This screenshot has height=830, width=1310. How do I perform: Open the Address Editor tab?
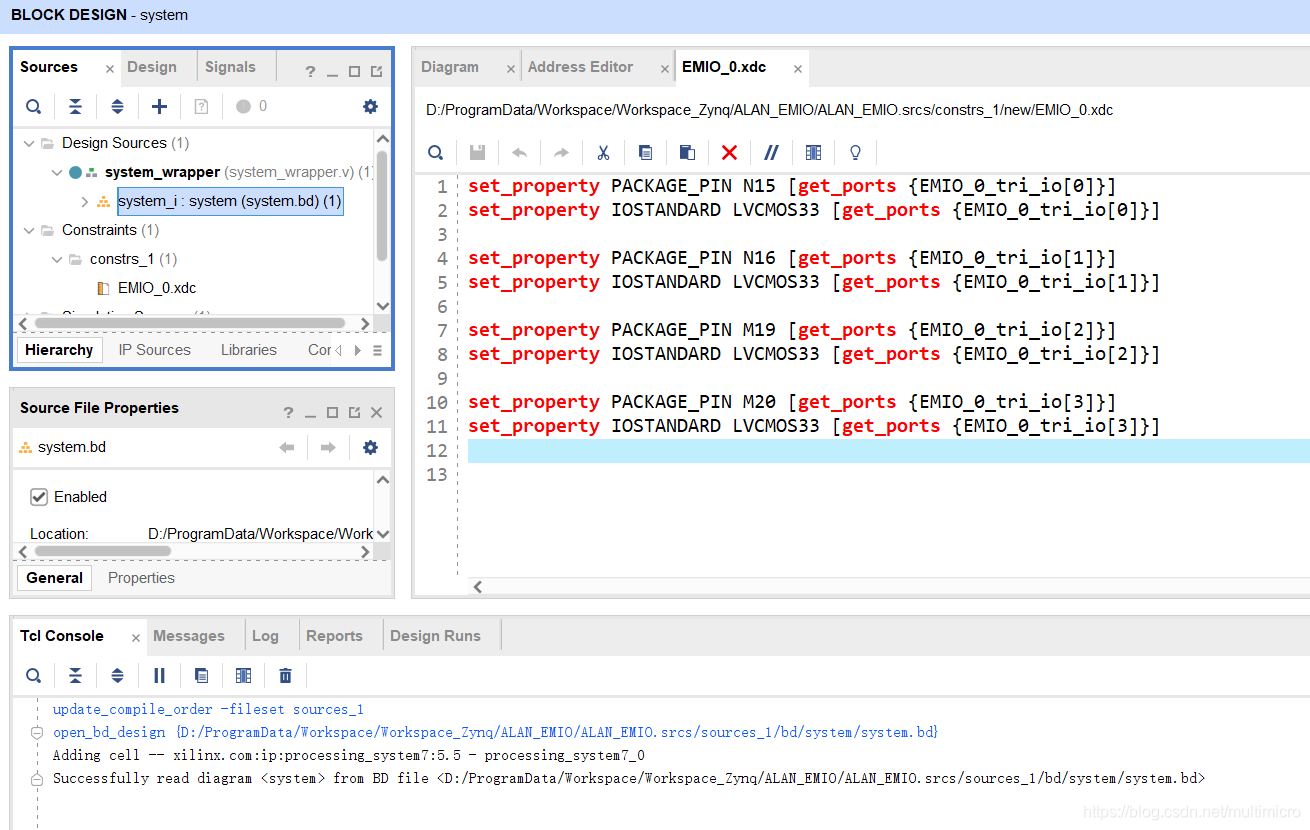[x=580, y=67]
